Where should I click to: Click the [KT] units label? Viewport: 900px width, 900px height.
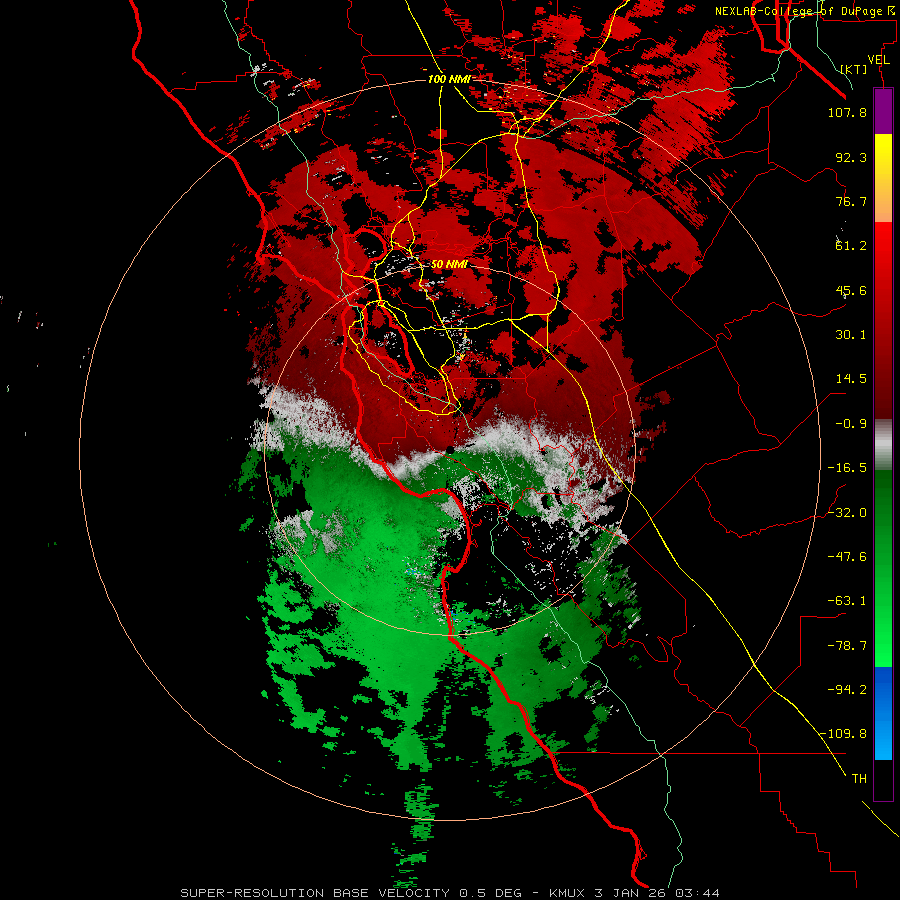tap(854, 69)
